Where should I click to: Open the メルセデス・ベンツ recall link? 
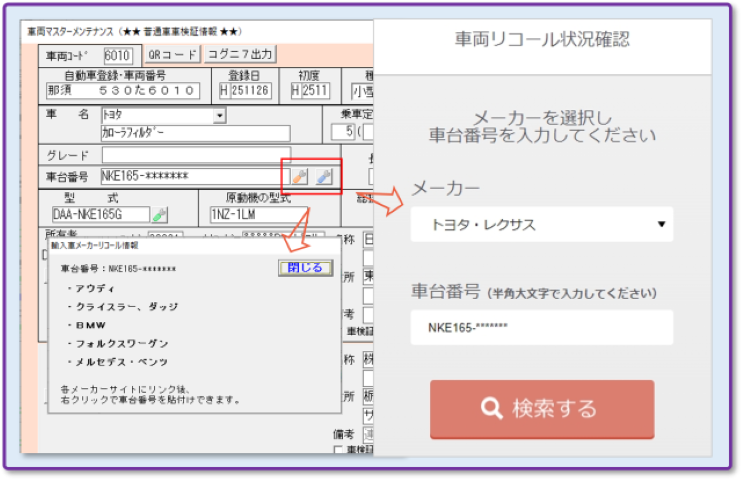coord(119,361)
